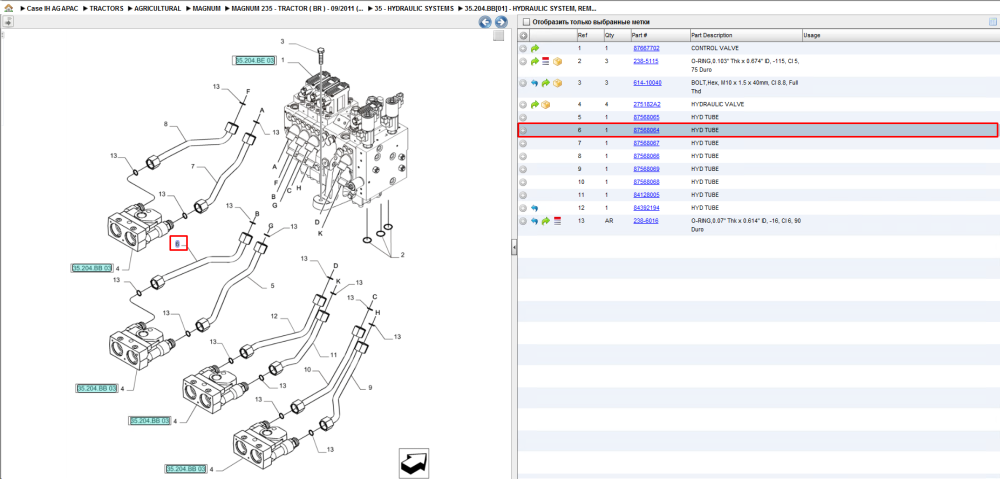This screenshot has width=1000, height=479.
Task: Click blue arrow icon for part 84392194
Action: (x=534, y=208)
